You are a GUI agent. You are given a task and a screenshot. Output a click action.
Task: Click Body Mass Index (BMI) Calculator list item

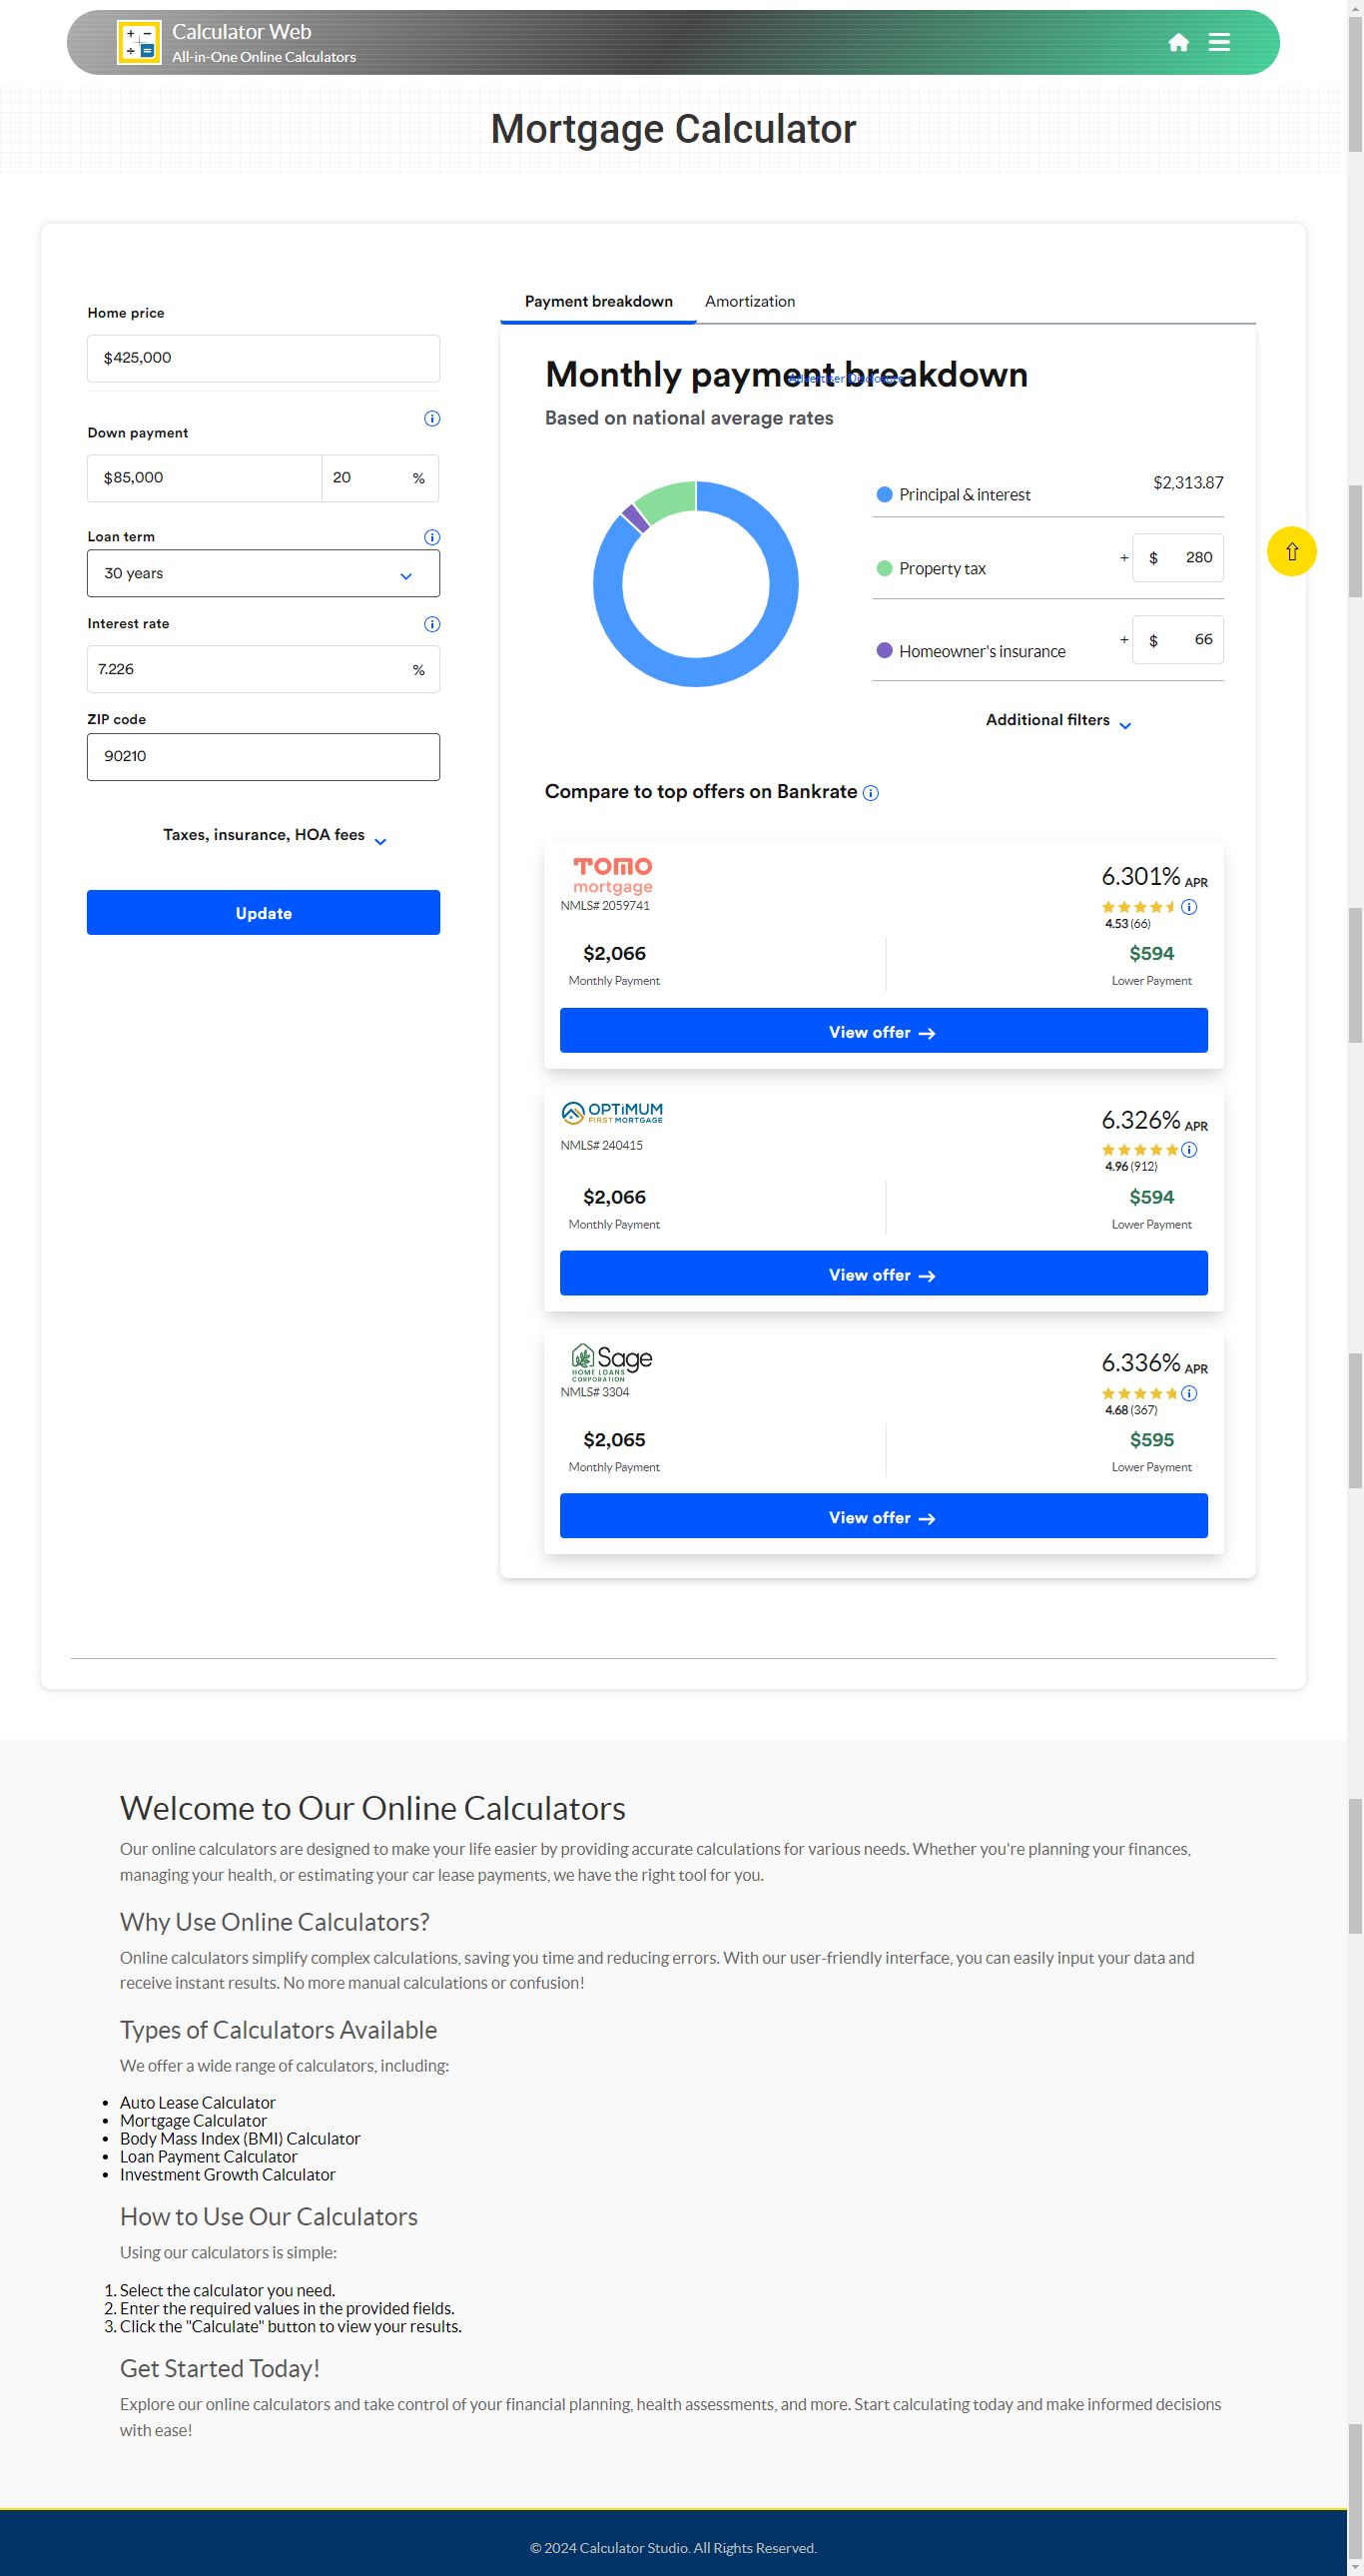(x=240, y=2139)
